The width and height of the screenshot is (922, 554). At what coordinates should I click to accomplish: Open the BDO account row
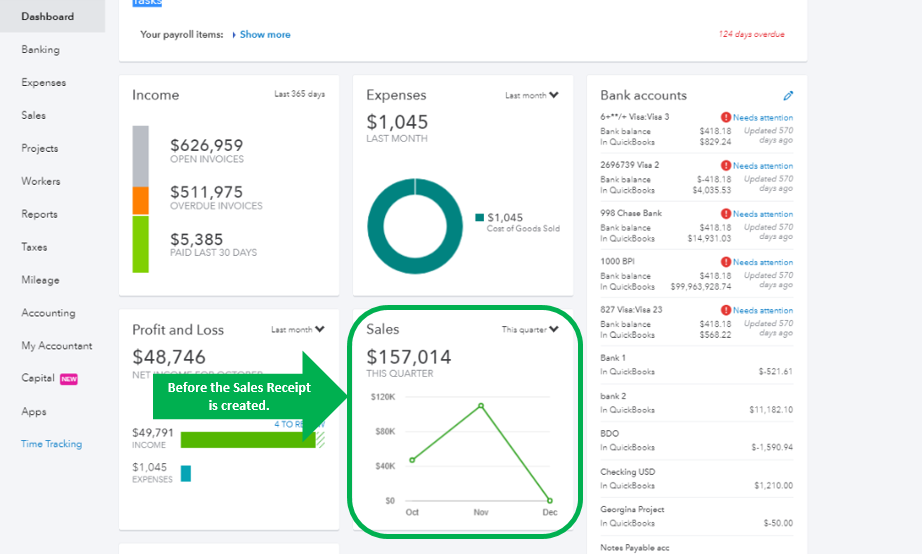pyautogui.click(x=696, y=440)
